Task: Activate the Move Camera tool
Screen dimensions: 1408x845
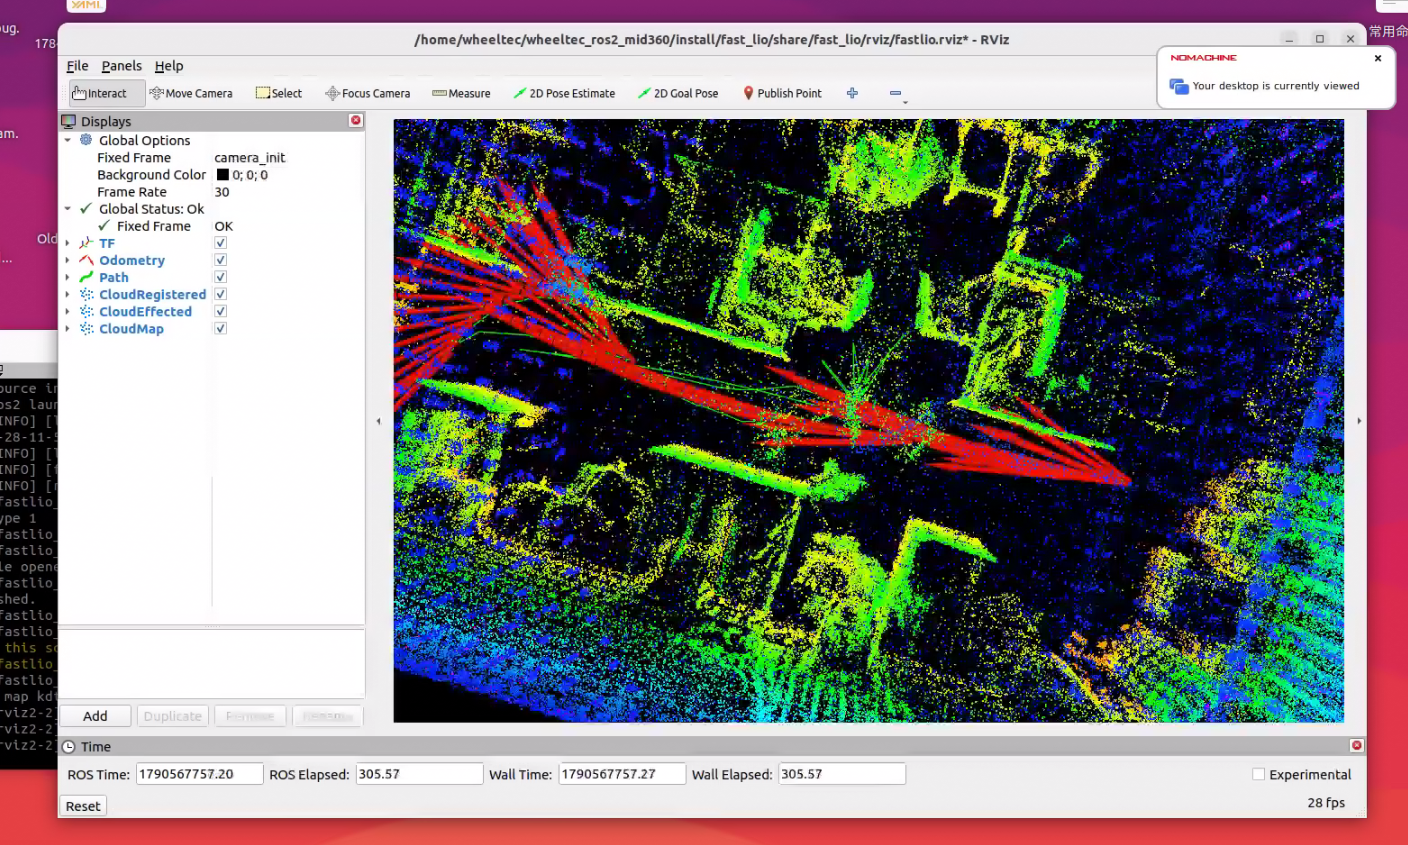Action: tap(191, 93)
